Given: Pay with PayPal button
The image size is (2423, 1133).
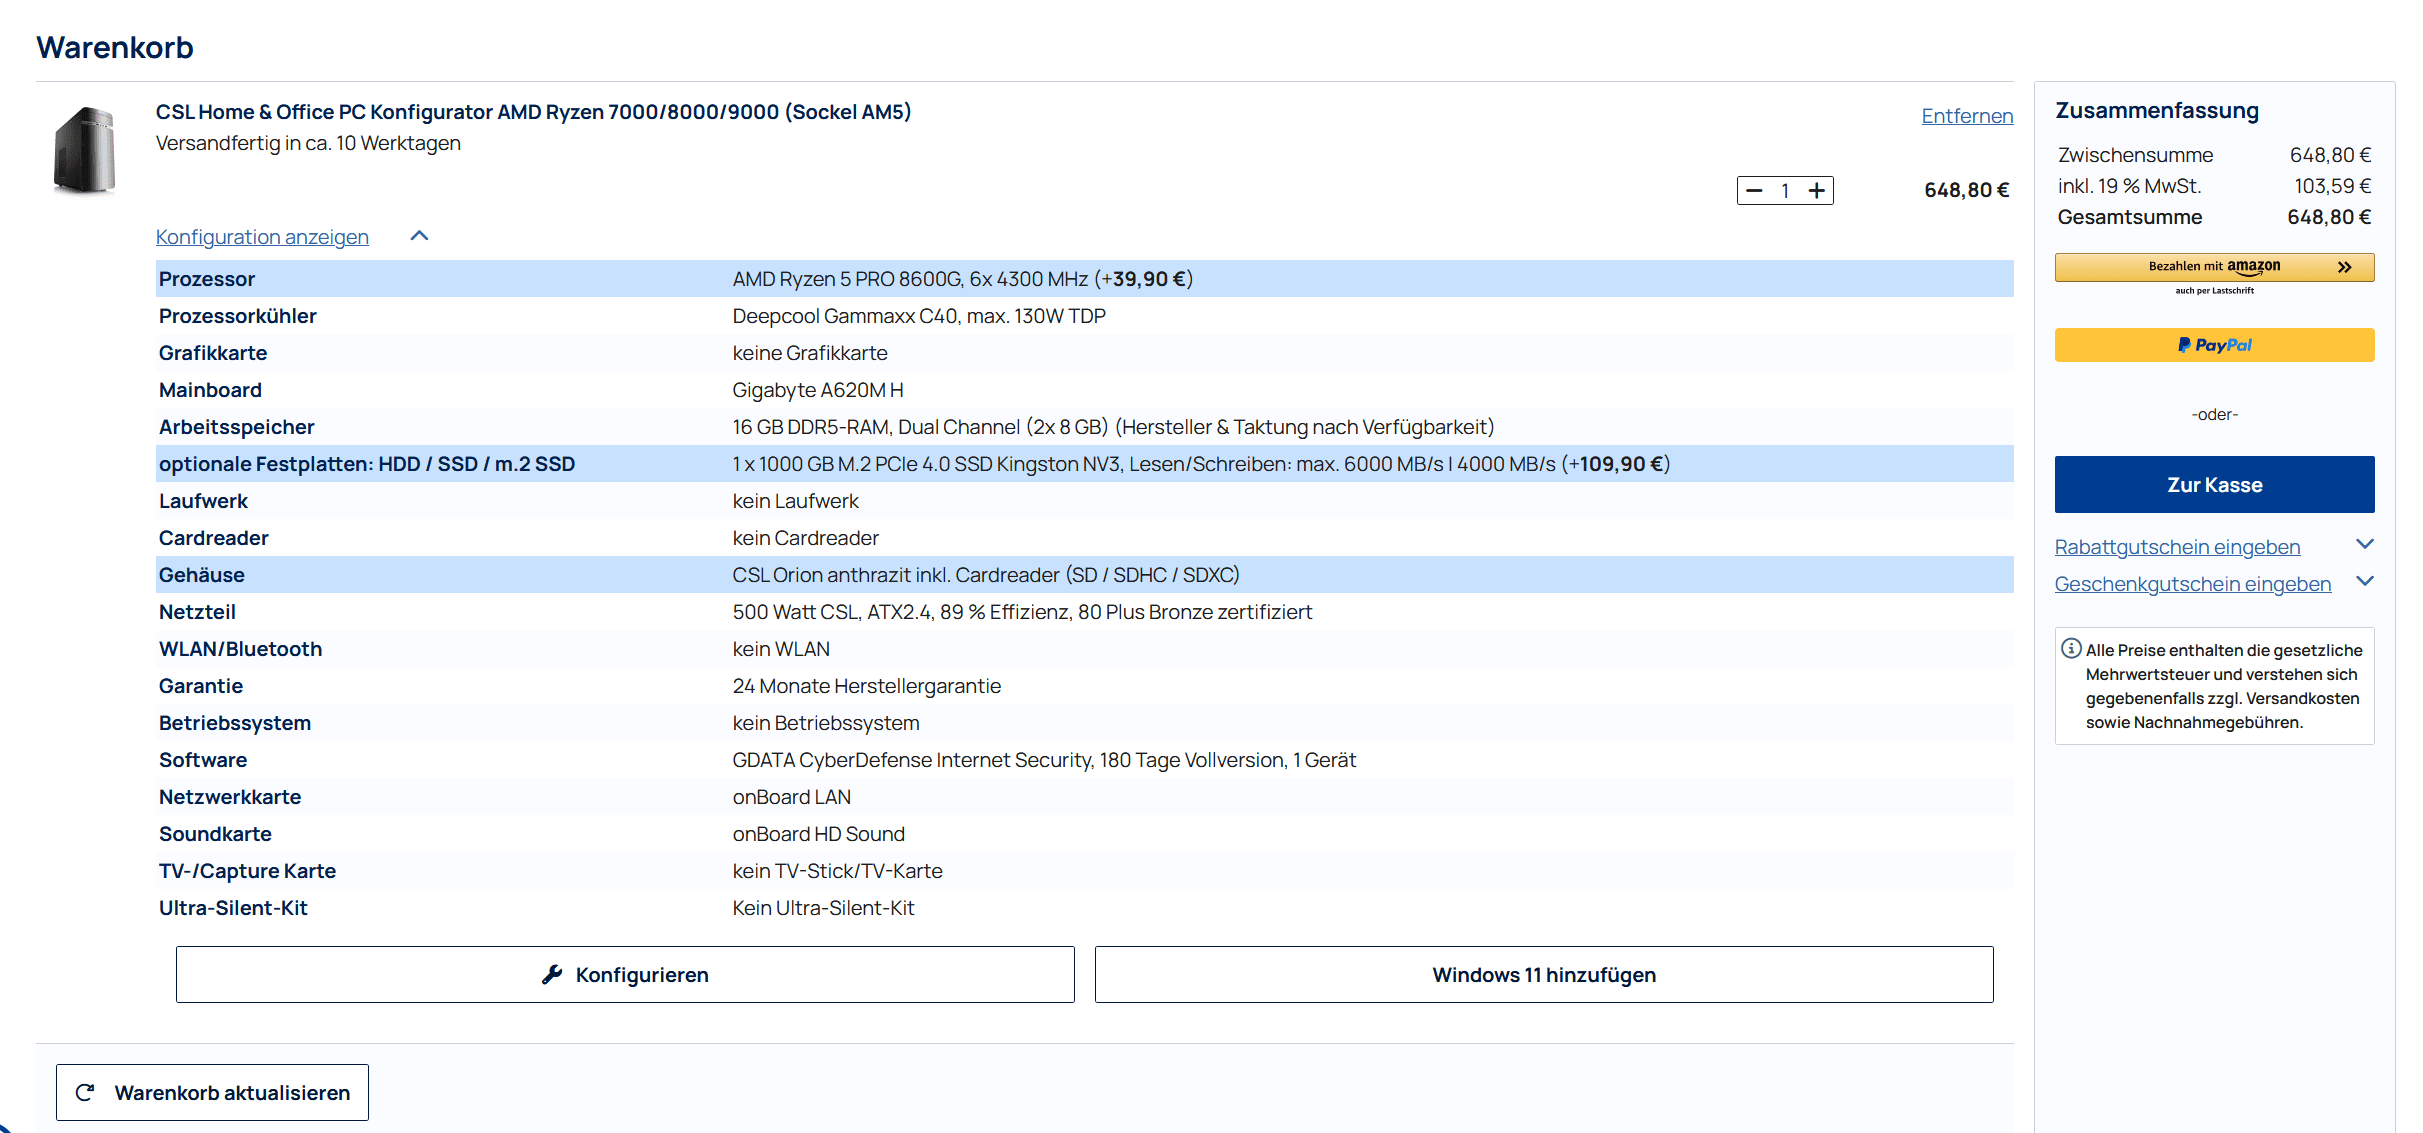Looking at the screenshot, I should point(2213,345).
